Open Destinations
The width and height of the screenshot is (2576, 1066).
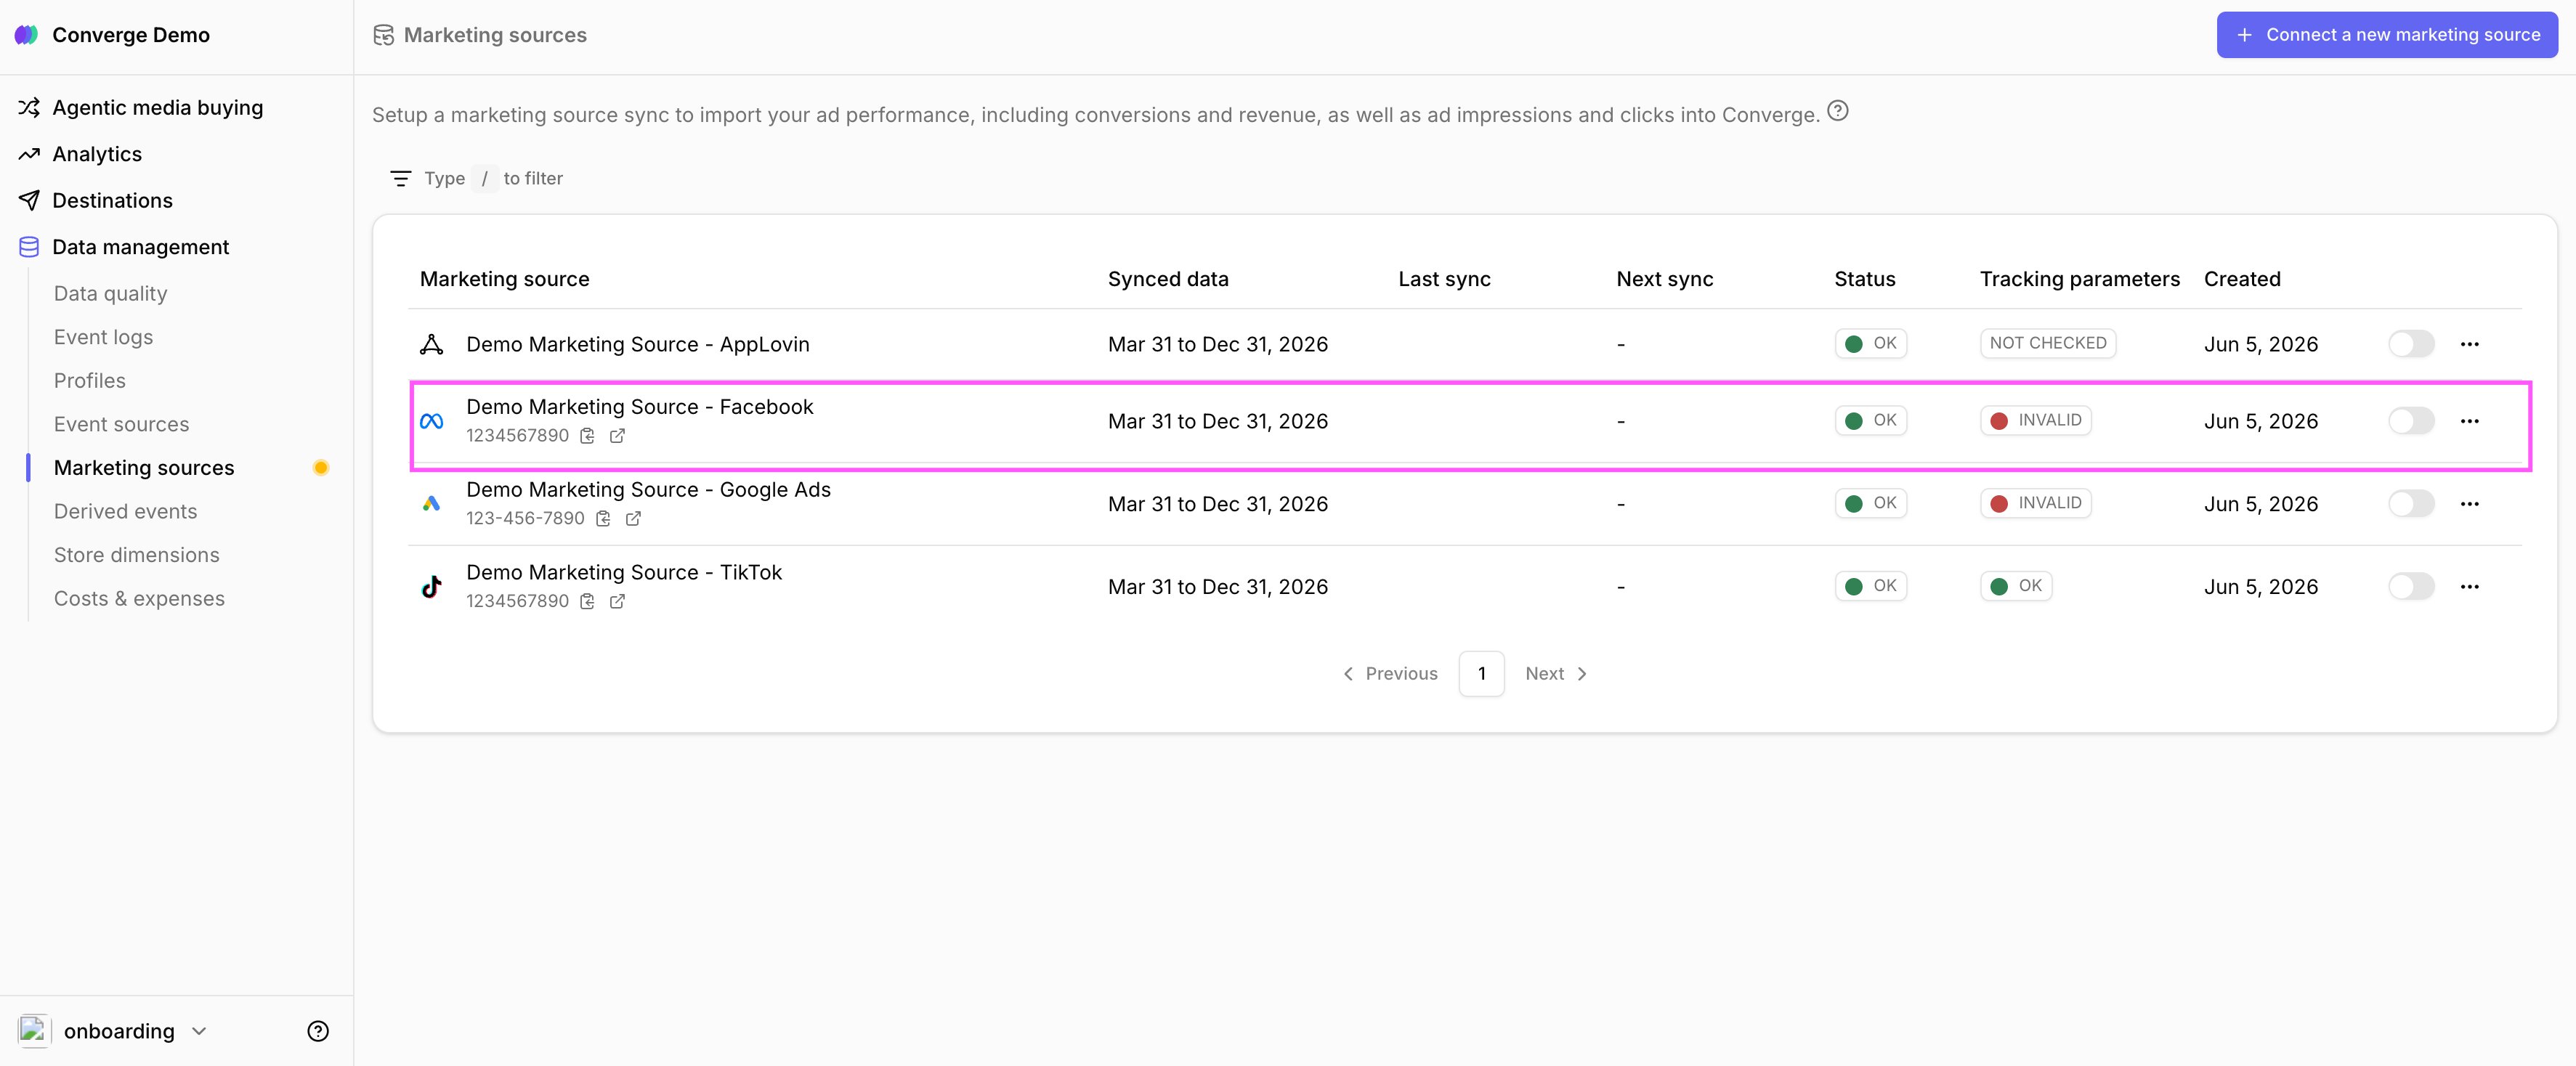pyautogui.click(x=112, y=200)
